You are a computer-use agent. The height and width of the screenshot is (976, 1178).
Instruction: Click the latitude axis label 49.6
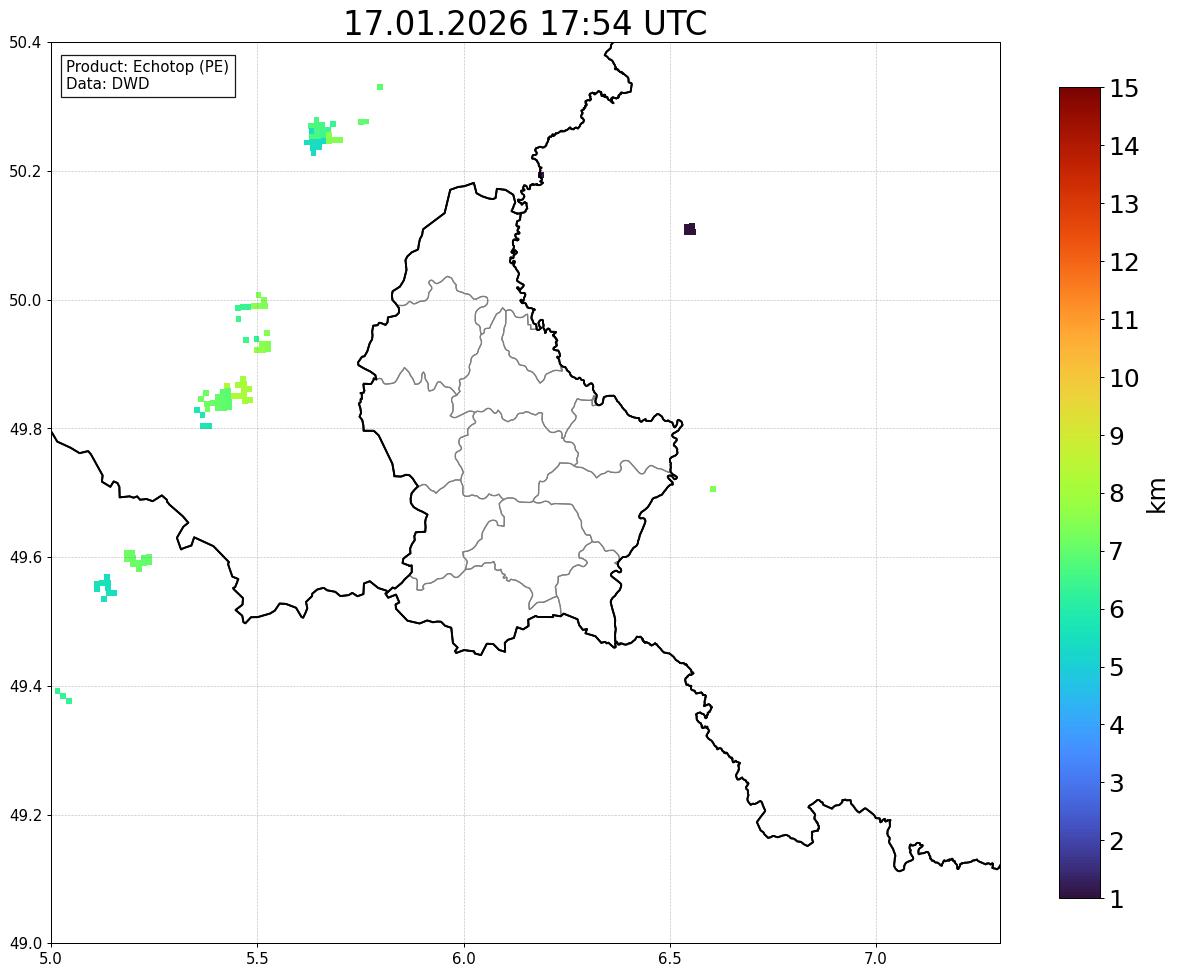(25, 557)
